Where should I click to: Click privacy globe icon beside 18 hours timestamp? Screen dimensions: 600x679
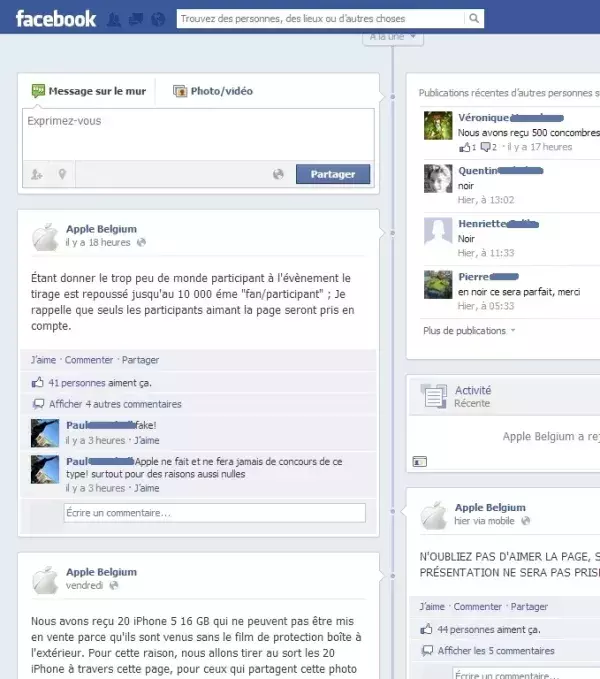pos(141,242)
